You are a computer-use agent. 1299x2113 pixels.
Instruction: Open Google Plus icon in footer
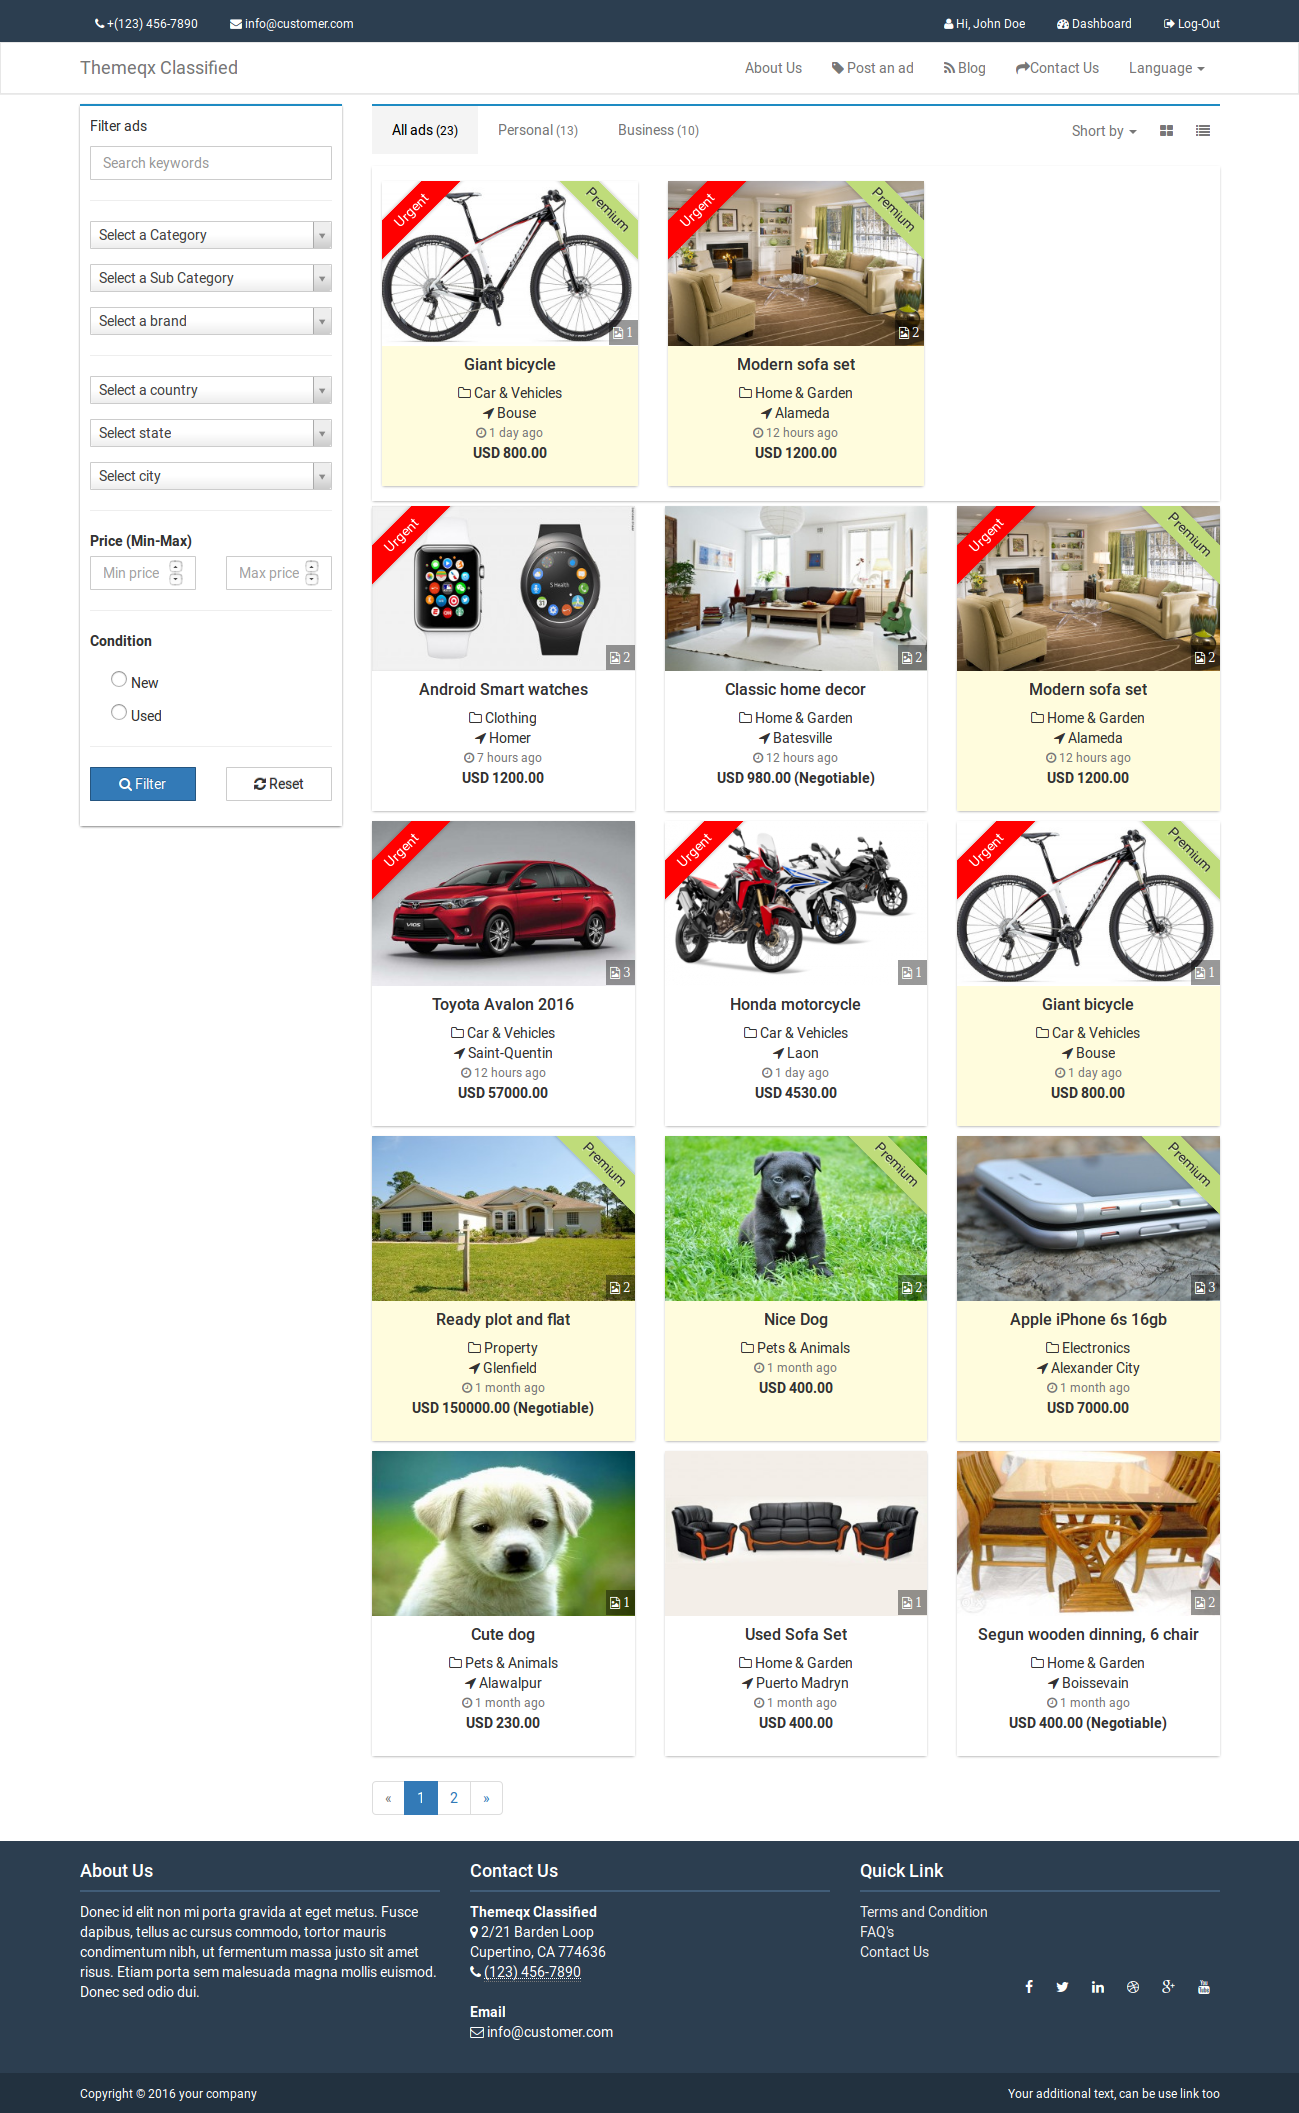[1168, 1987]
